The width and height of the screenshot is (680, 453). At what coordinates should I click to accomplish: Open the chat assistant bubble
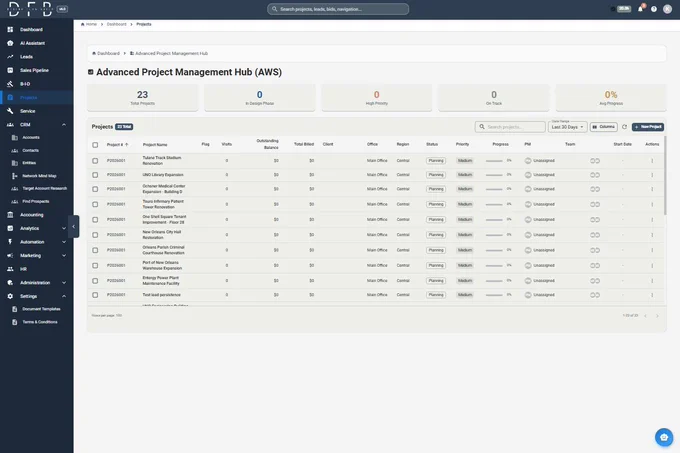664,437
